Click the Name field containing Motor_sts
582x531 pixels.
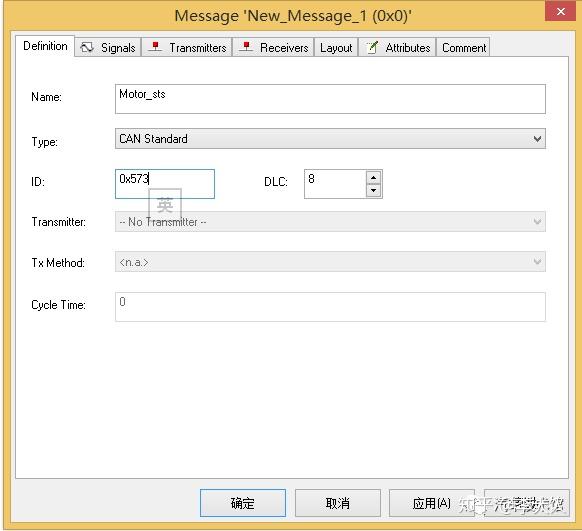(x=330, y=99)
